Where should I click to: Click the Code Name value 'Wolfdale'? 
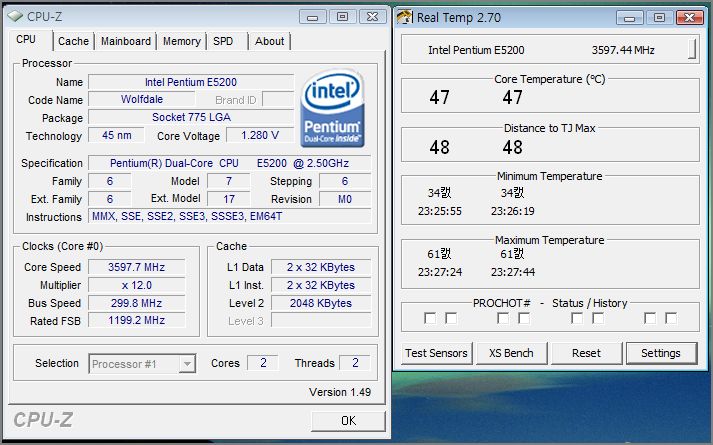[x=141, y=99]
